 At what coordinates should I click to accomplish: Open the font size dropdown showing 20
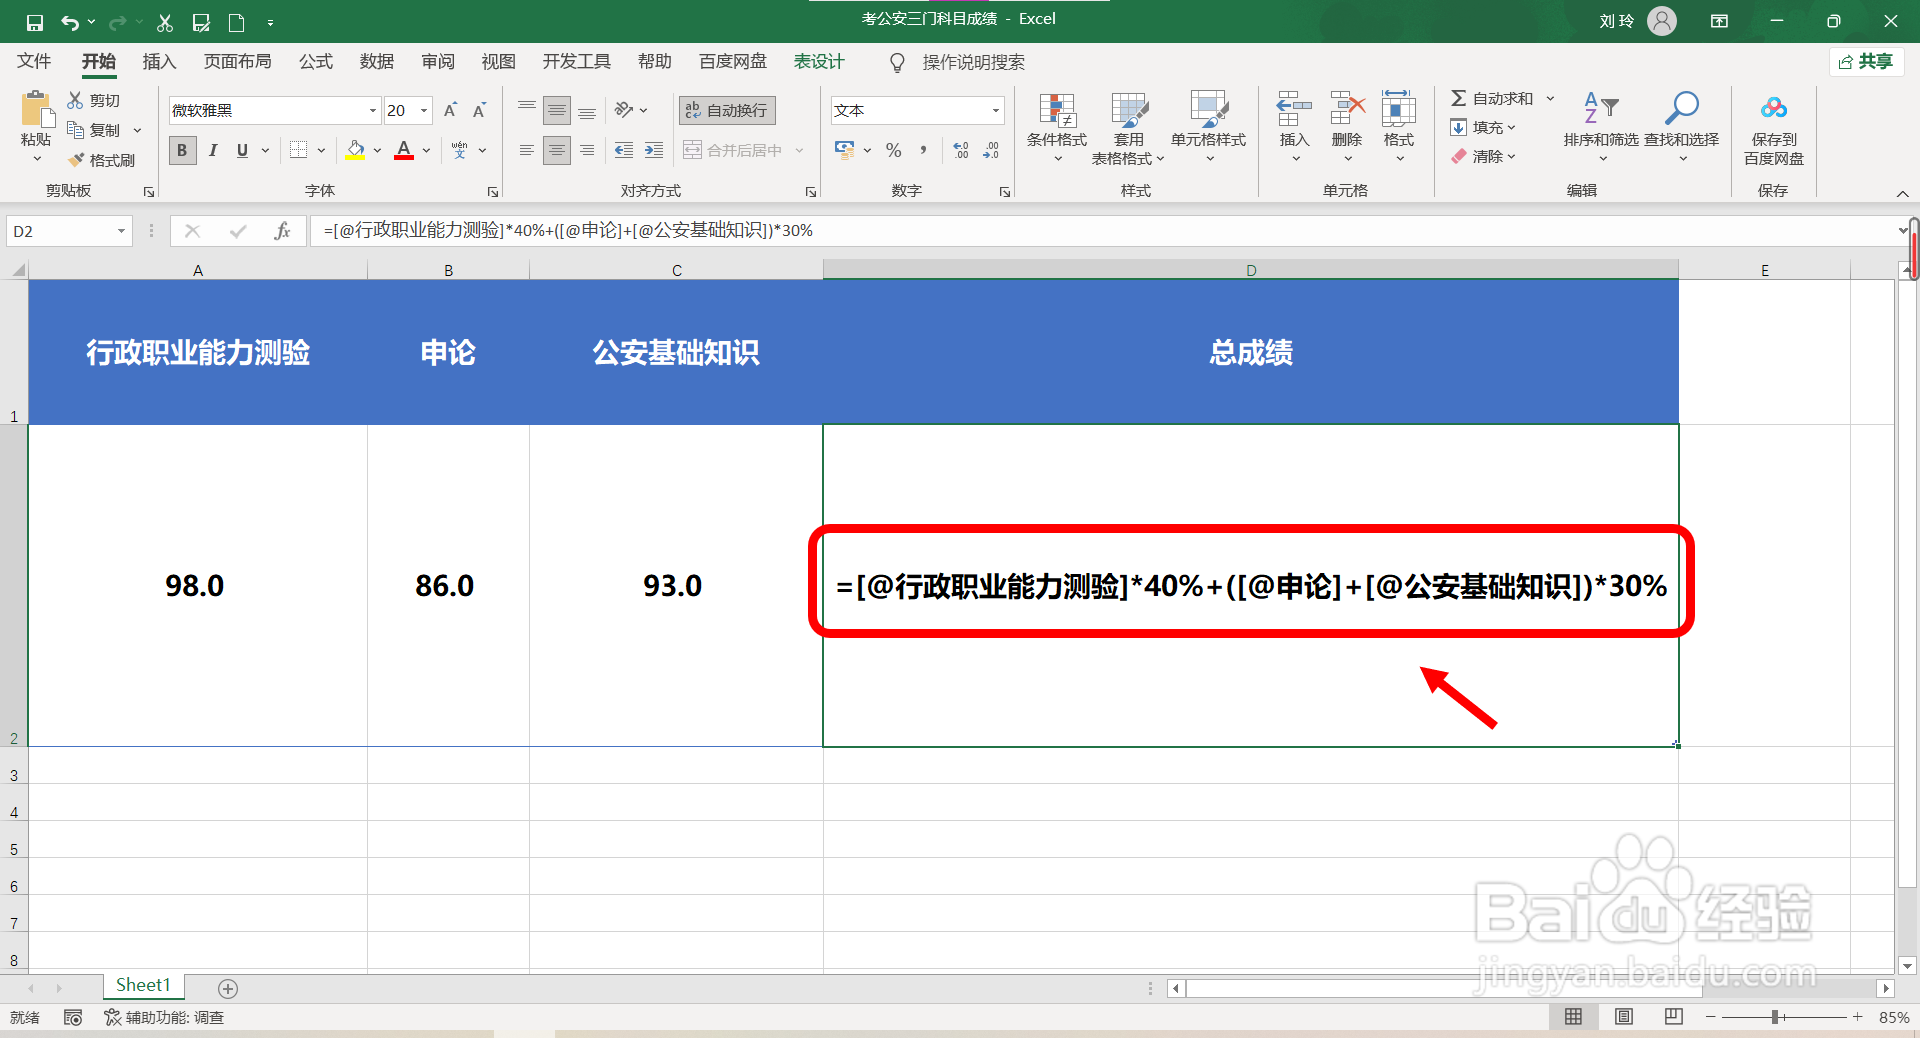pos(424,110)
